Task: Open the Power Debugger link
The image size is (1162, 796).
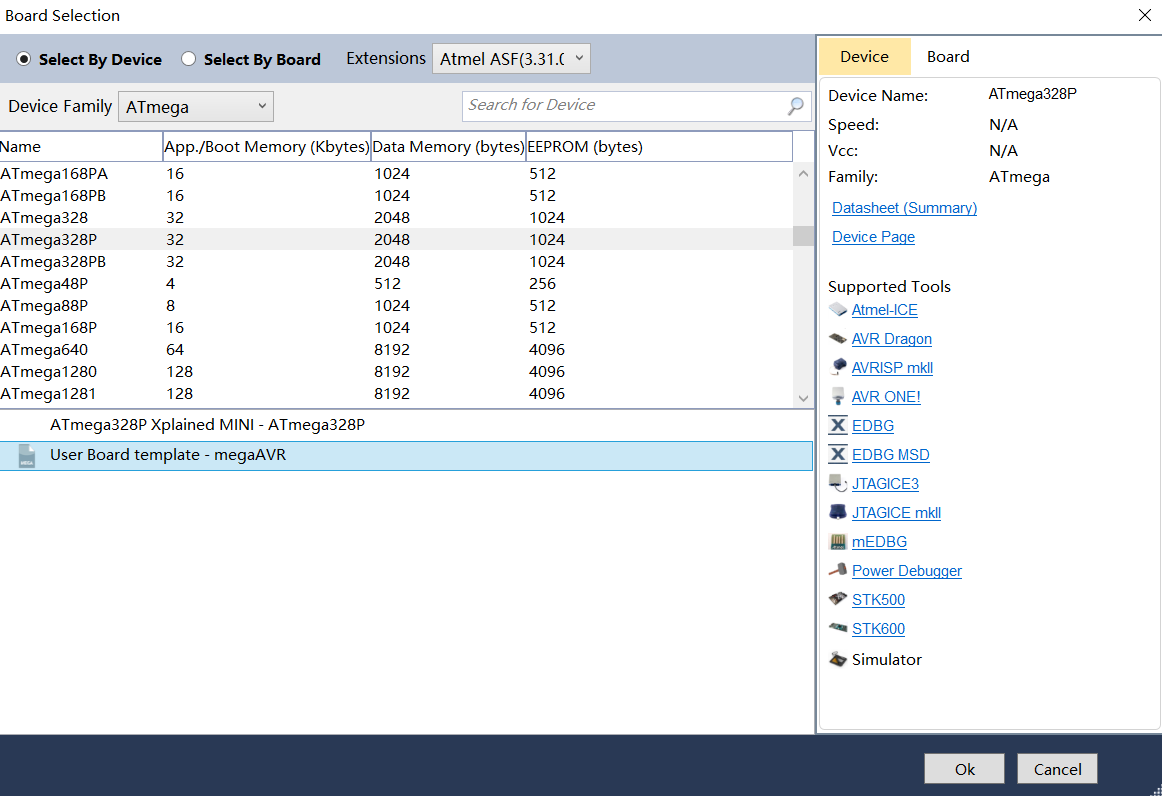Action: [906, 571]
